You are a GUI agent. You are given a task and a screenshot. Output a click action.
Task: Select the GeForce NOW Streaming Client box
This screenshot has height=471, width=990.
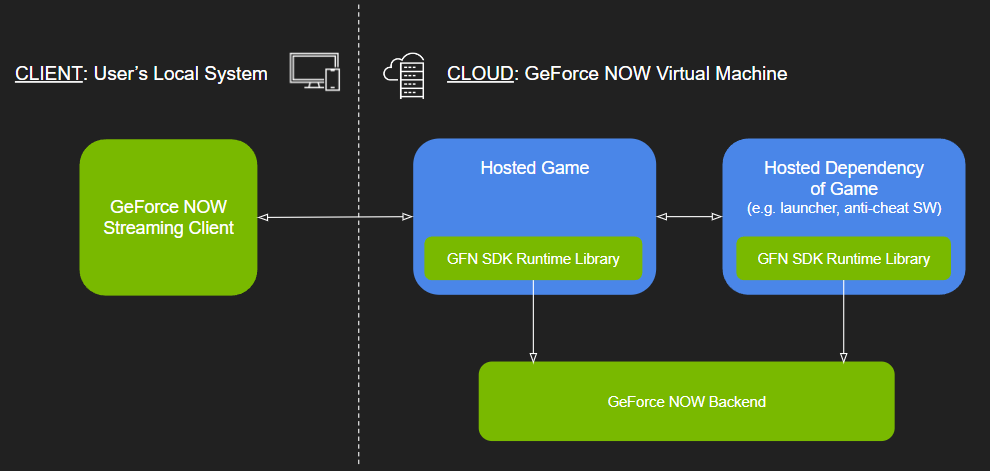pos(168,217)
